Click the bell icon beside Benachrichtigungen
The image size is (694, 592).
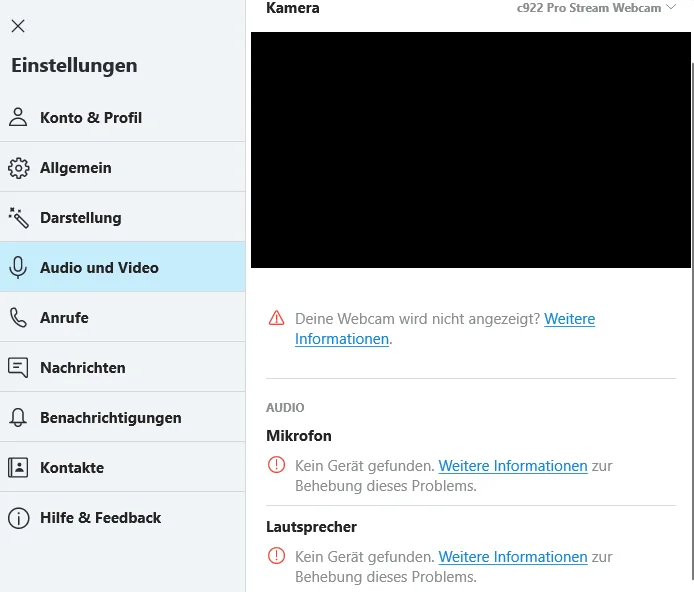(18, 417)
